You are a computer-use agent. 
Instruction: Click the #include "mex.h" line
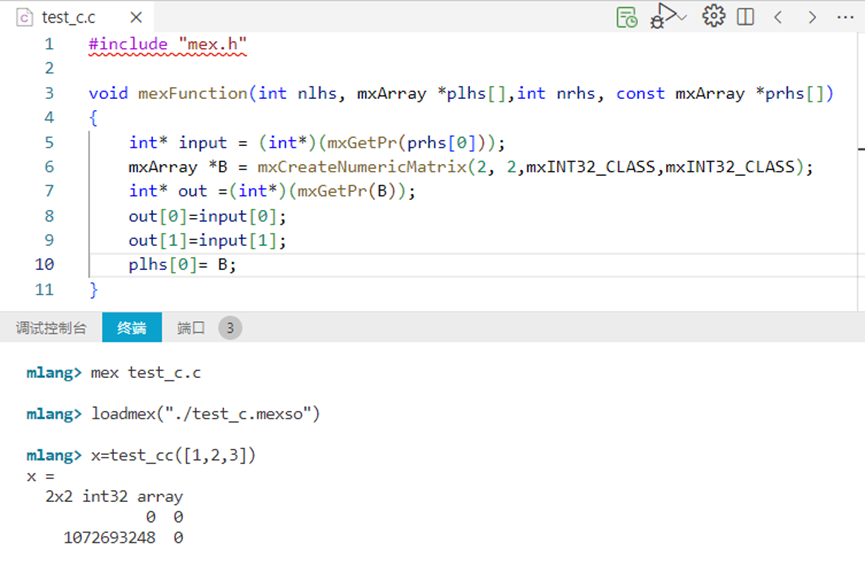pos(168,44)
